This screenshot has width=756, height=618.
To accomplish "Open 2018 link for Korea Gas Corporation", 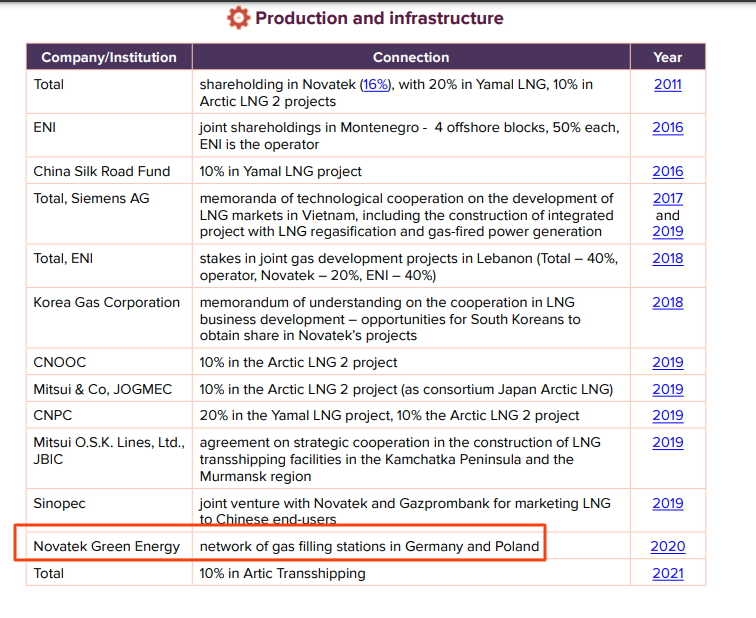I will tap(668, 302).
